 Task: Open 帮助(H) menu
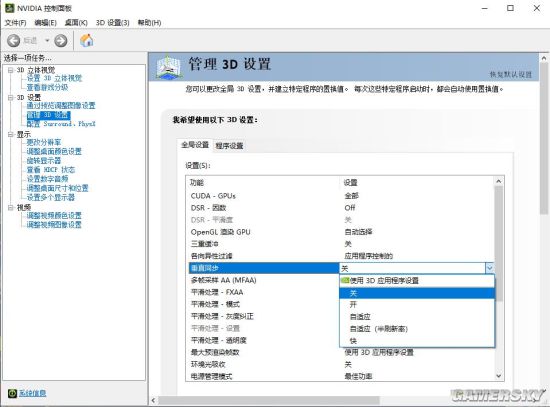(x=149, y=23)
